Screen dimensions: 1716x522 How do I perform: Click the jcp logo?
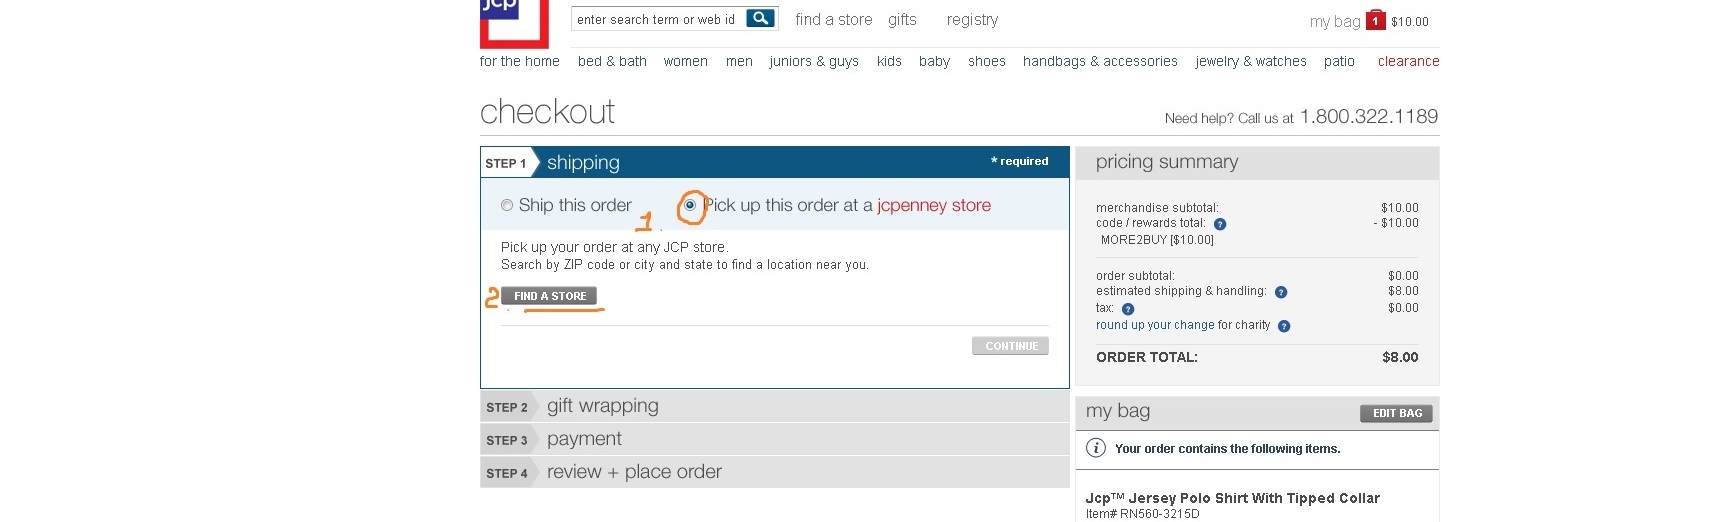pos(514,22)
